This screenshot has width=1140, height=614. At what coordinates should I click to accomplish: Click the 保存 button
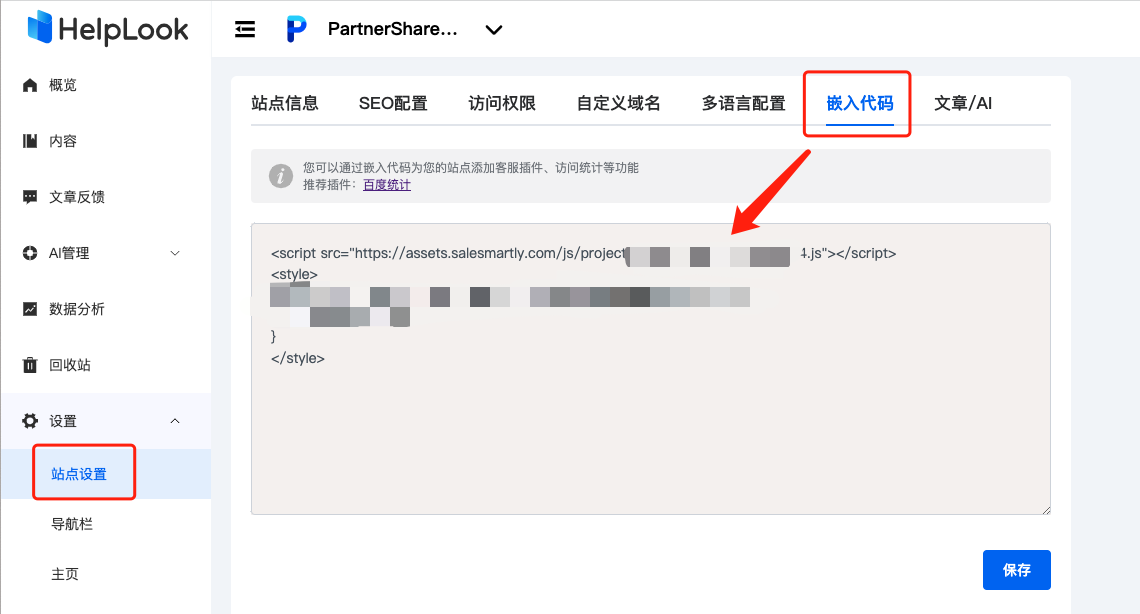[x=1016, y=570]
